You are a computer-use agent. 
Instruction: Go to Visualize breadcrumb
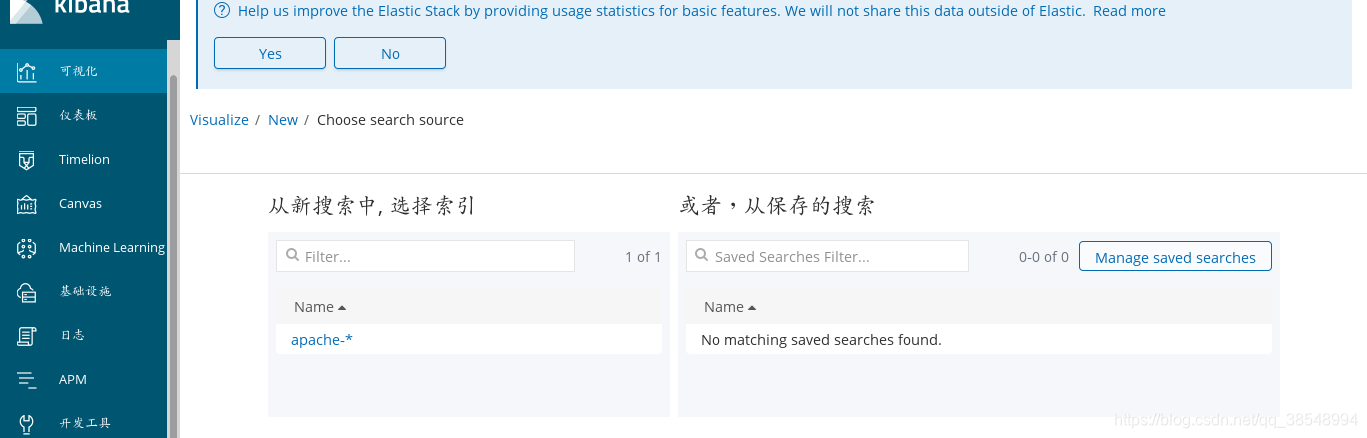(x=219, y=120)
